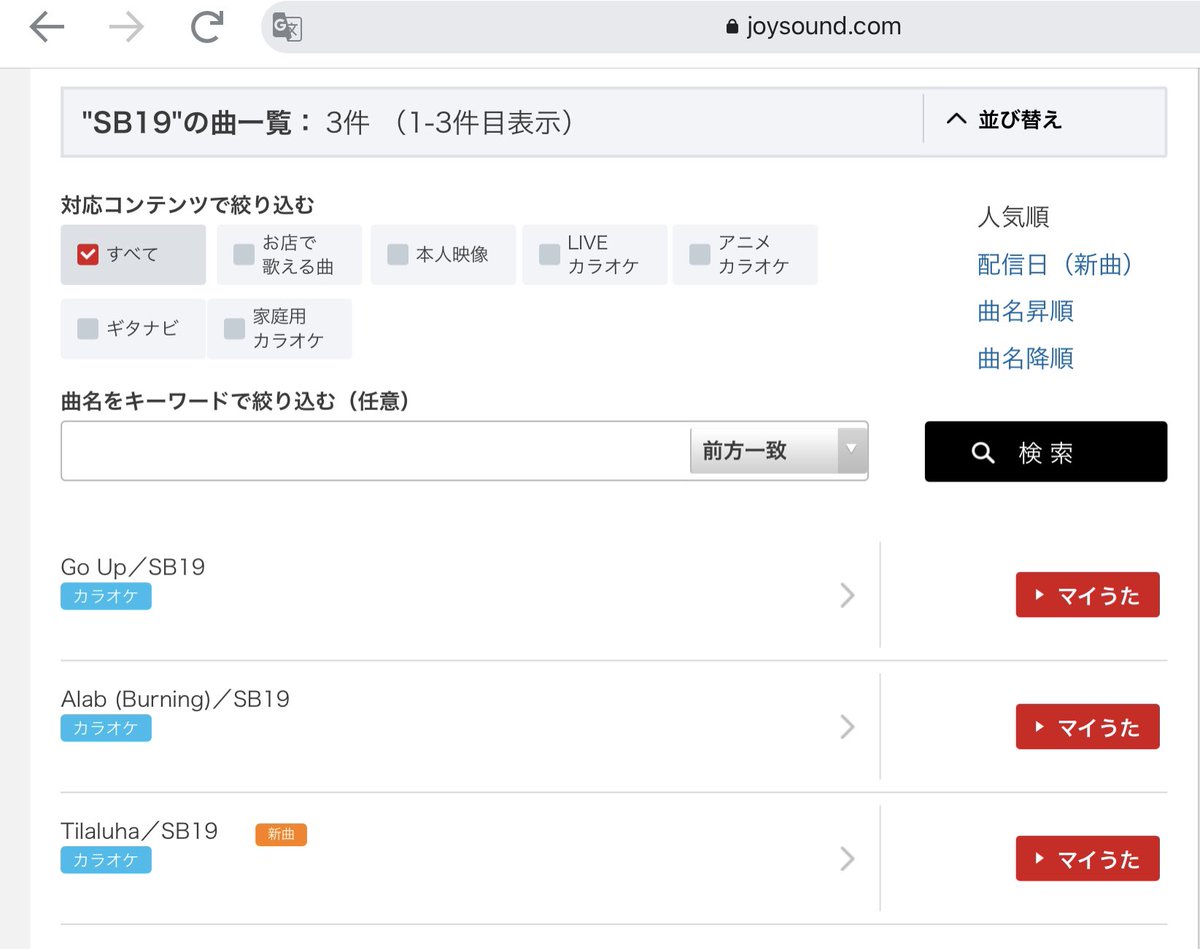Image resolution: width=1200 pixels, height=949 pixels.
Task: Sort songs by 曲名昇順
Action: click(1025, 312)
